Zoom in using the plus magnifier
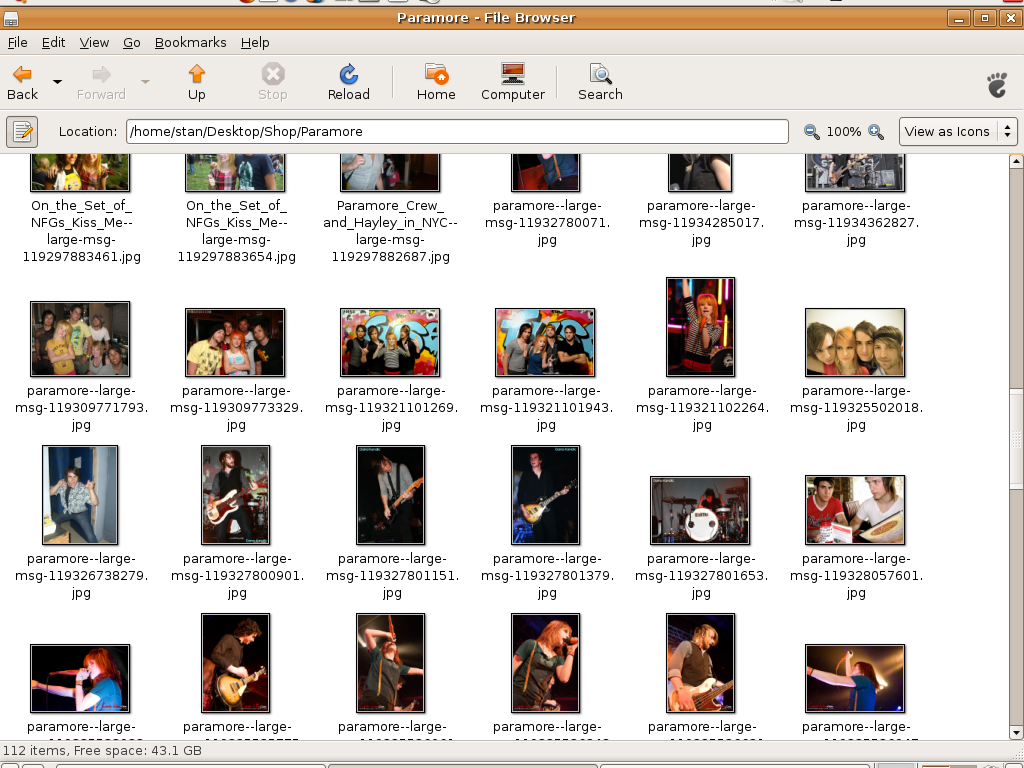Screen dimensions: 1024x768 click(876, 132)
